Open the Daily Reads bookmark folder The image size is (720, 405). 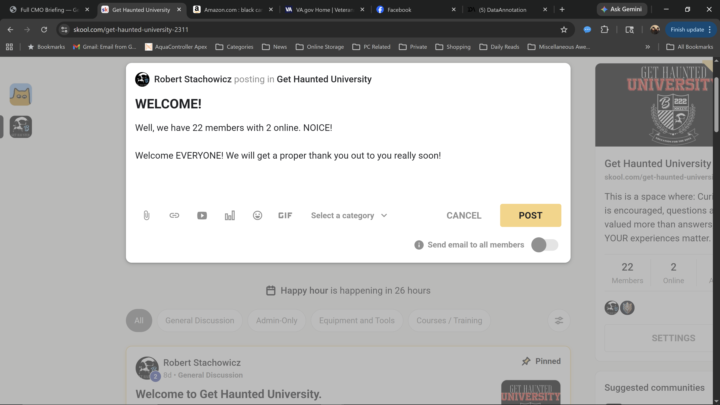(499, 47)
